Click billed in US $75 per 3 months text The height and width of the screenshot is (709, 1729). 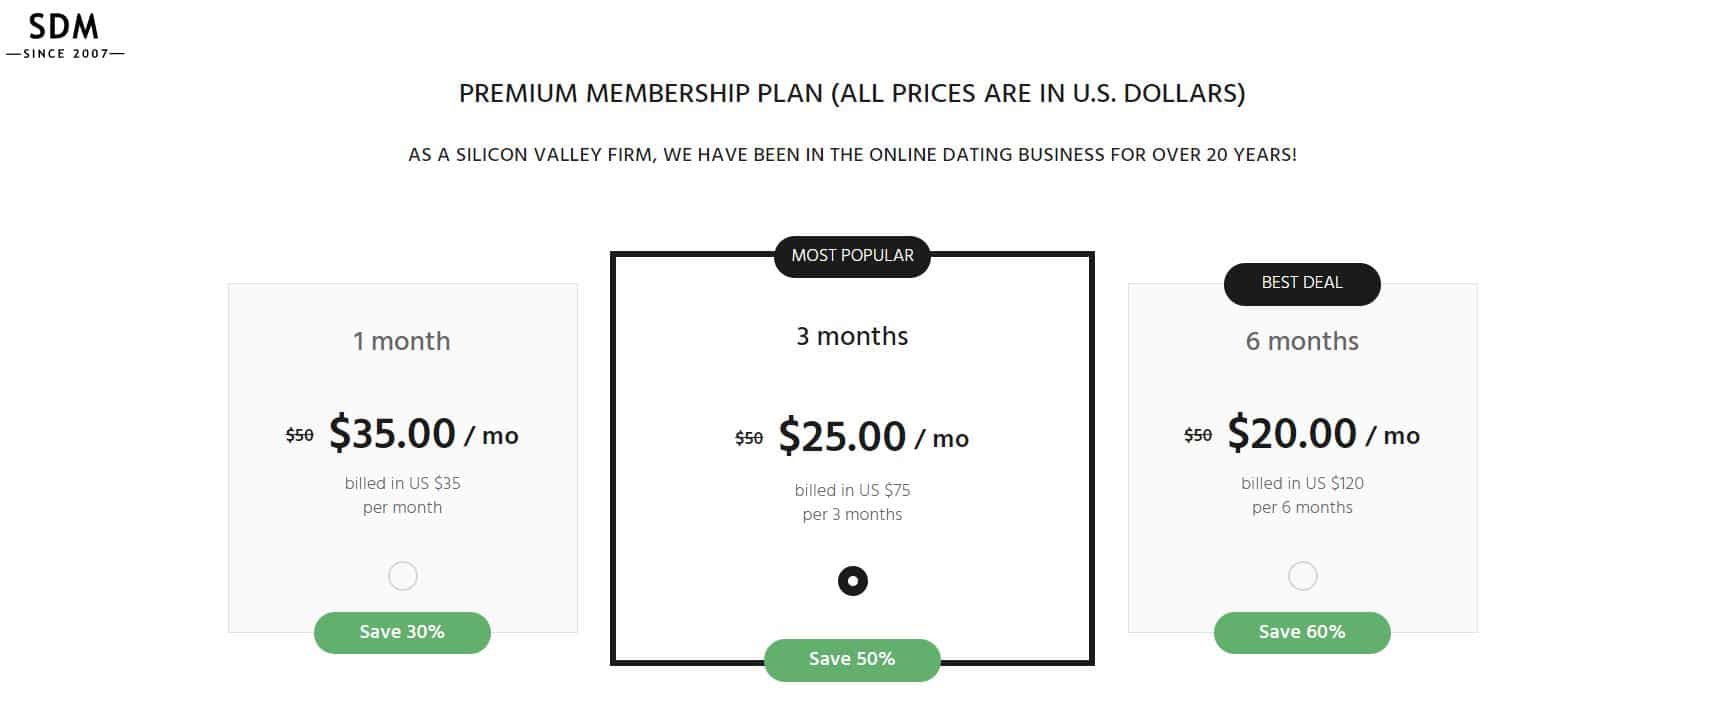coord(852,502)
